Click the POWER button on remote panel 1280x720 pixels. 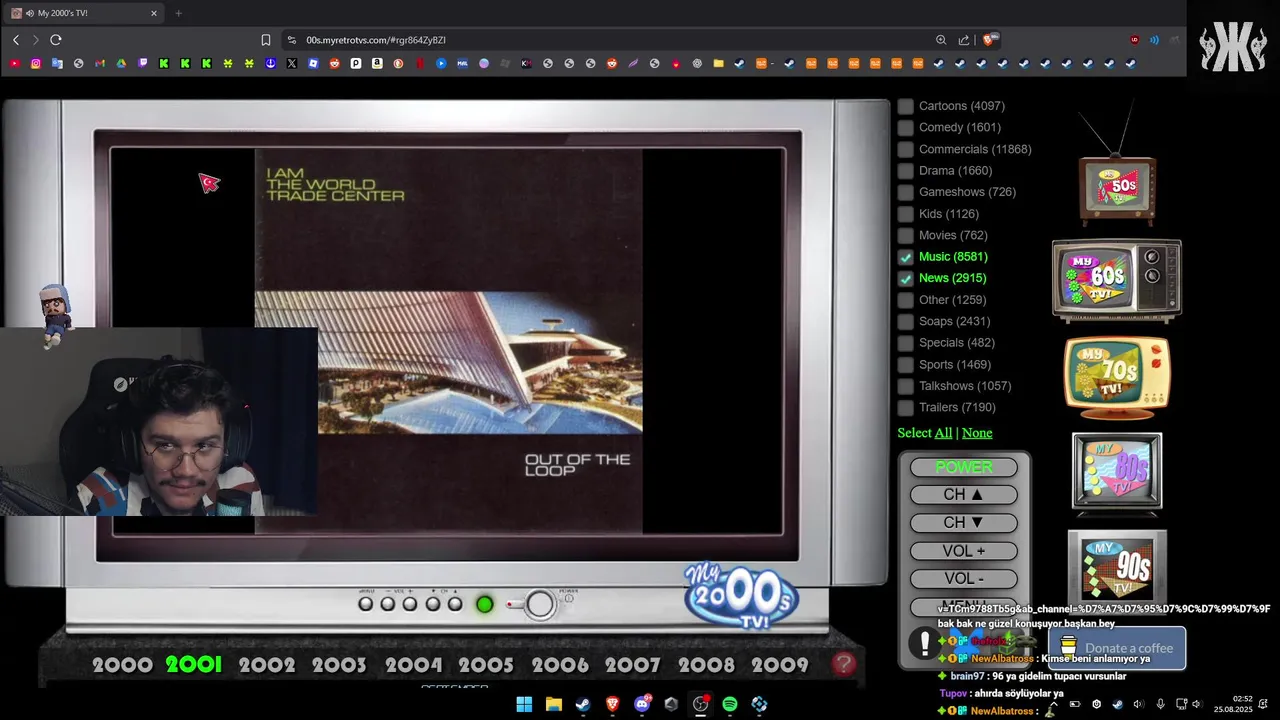coord(964,467)
